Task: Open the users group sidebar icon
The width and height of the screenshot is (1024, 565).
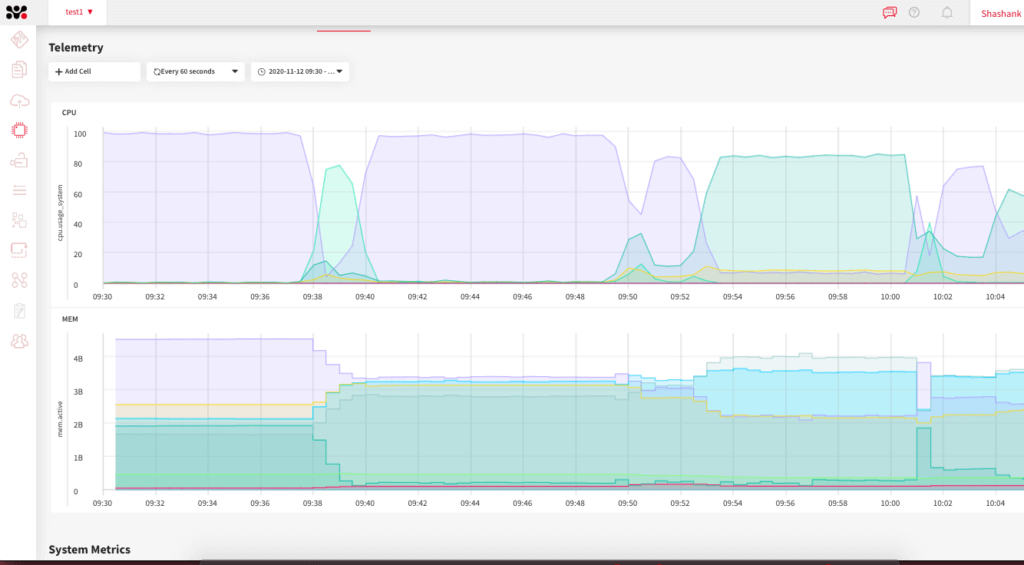Action: tap(20, 341)
